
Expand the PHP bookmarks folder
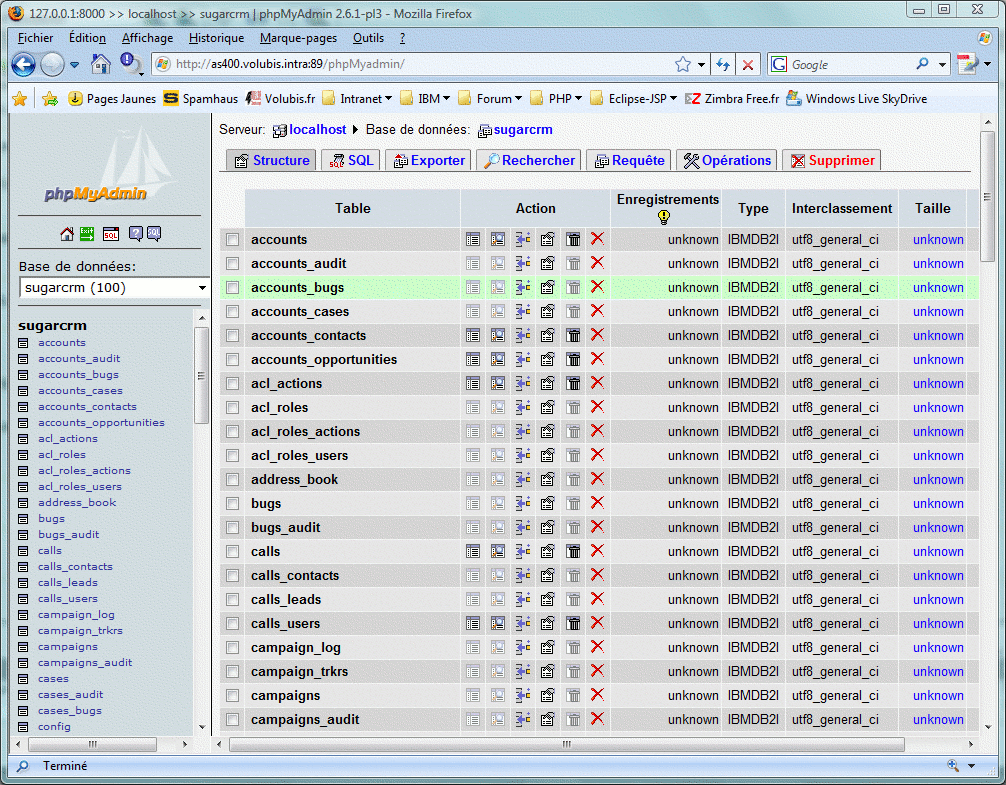point(556,99)
